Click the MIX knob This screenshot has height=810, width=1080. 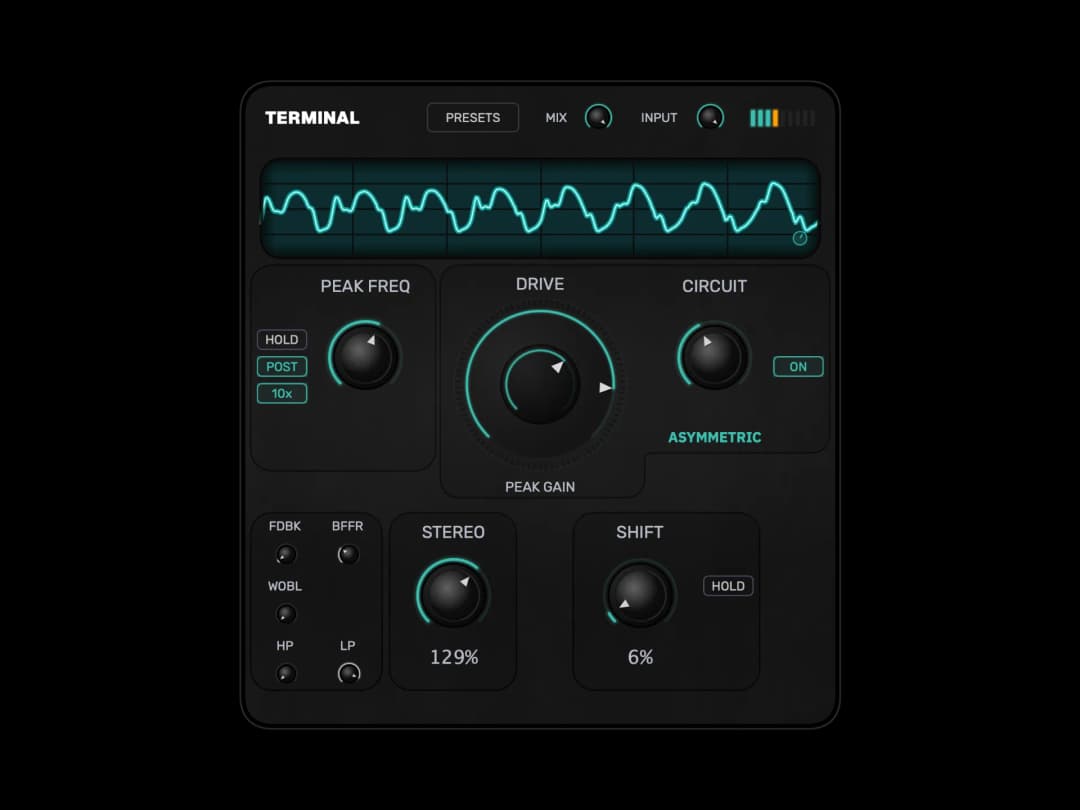click(598, 117)
